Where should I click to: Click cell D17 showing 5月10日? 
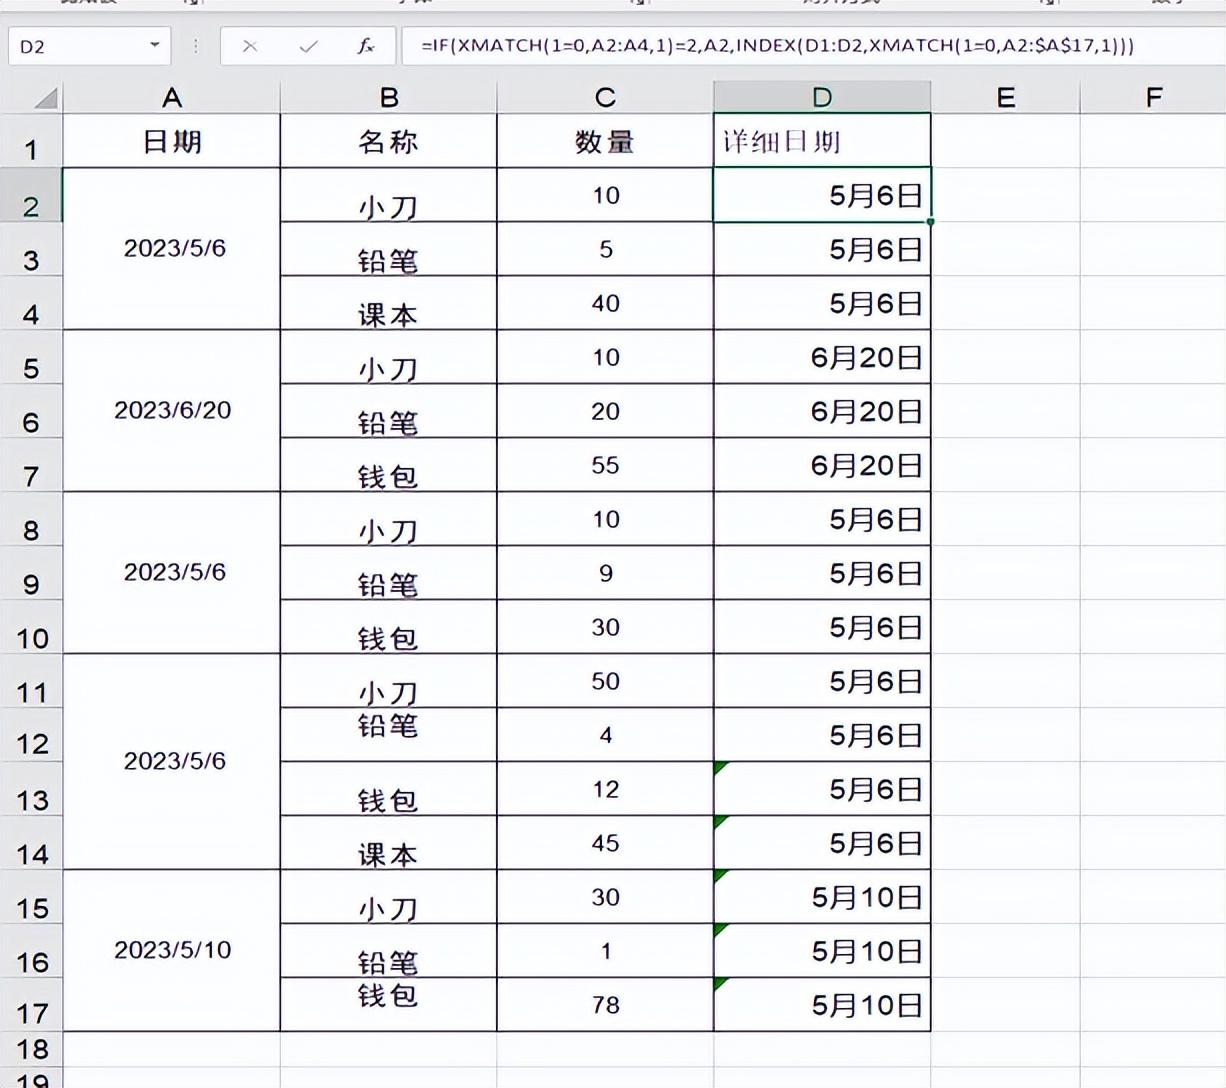click(x=822, y=1004)
